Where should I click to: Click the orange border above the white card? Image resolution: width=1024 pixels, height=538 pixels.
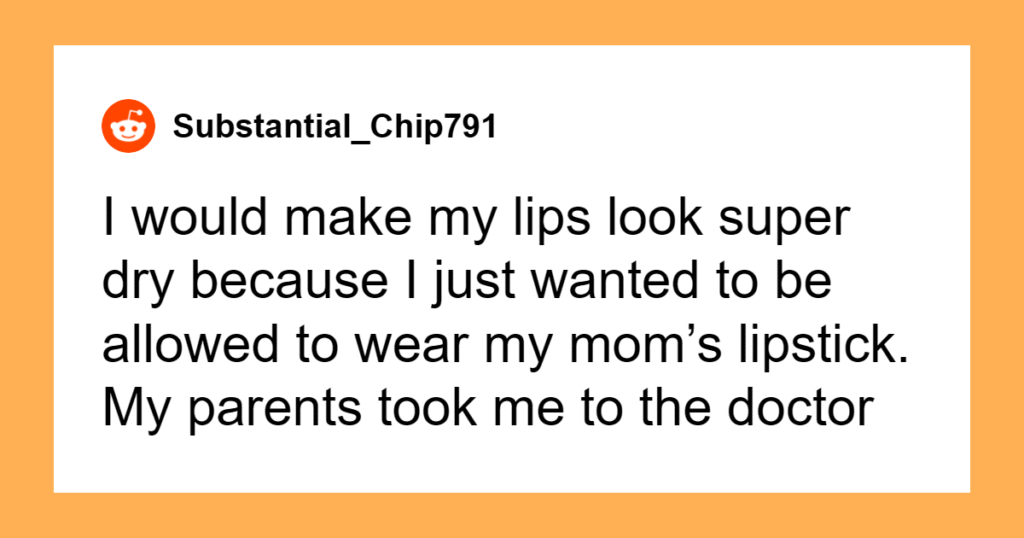(512, 22)
